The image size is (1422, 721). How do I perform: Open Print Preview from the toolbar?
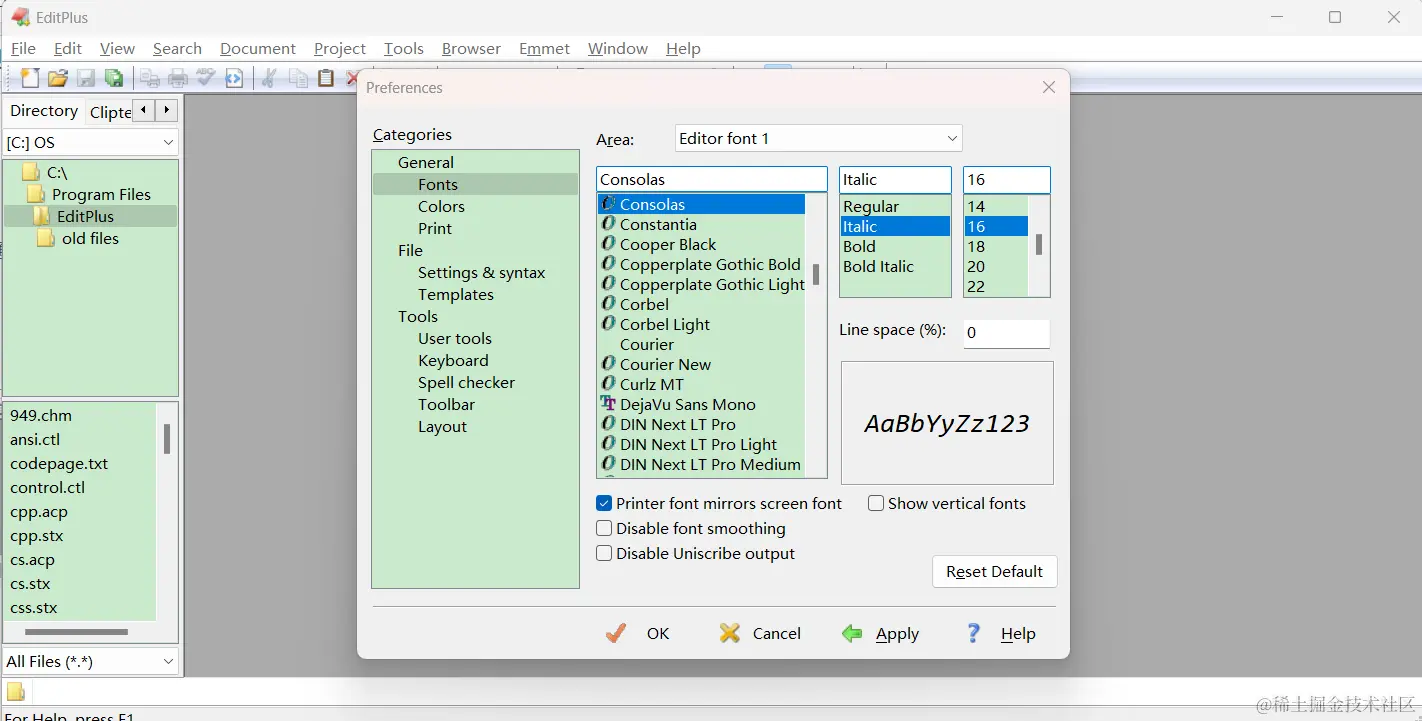click(150, 78)
